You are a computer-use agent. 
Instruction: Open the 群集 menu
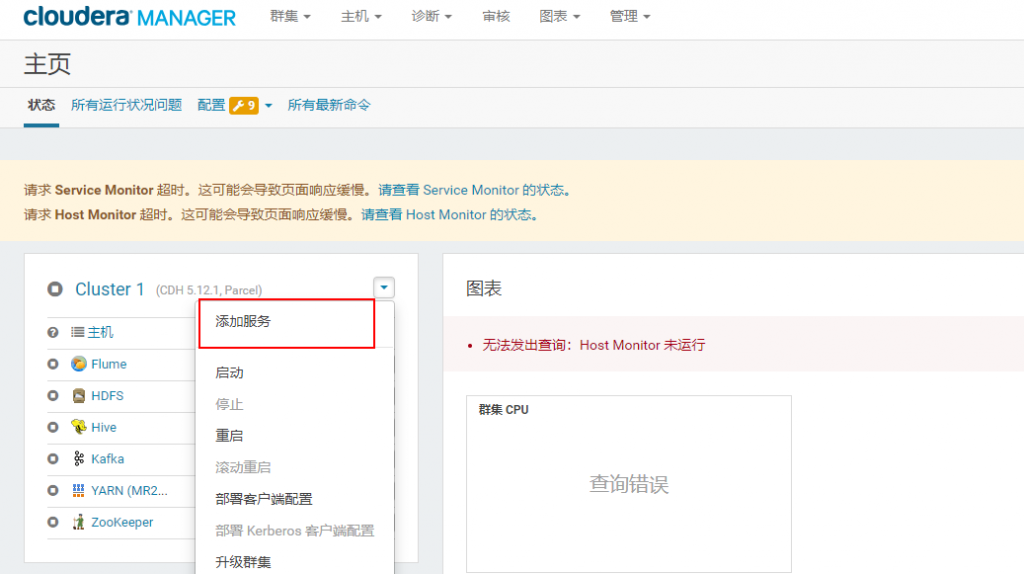pos(290,16)
